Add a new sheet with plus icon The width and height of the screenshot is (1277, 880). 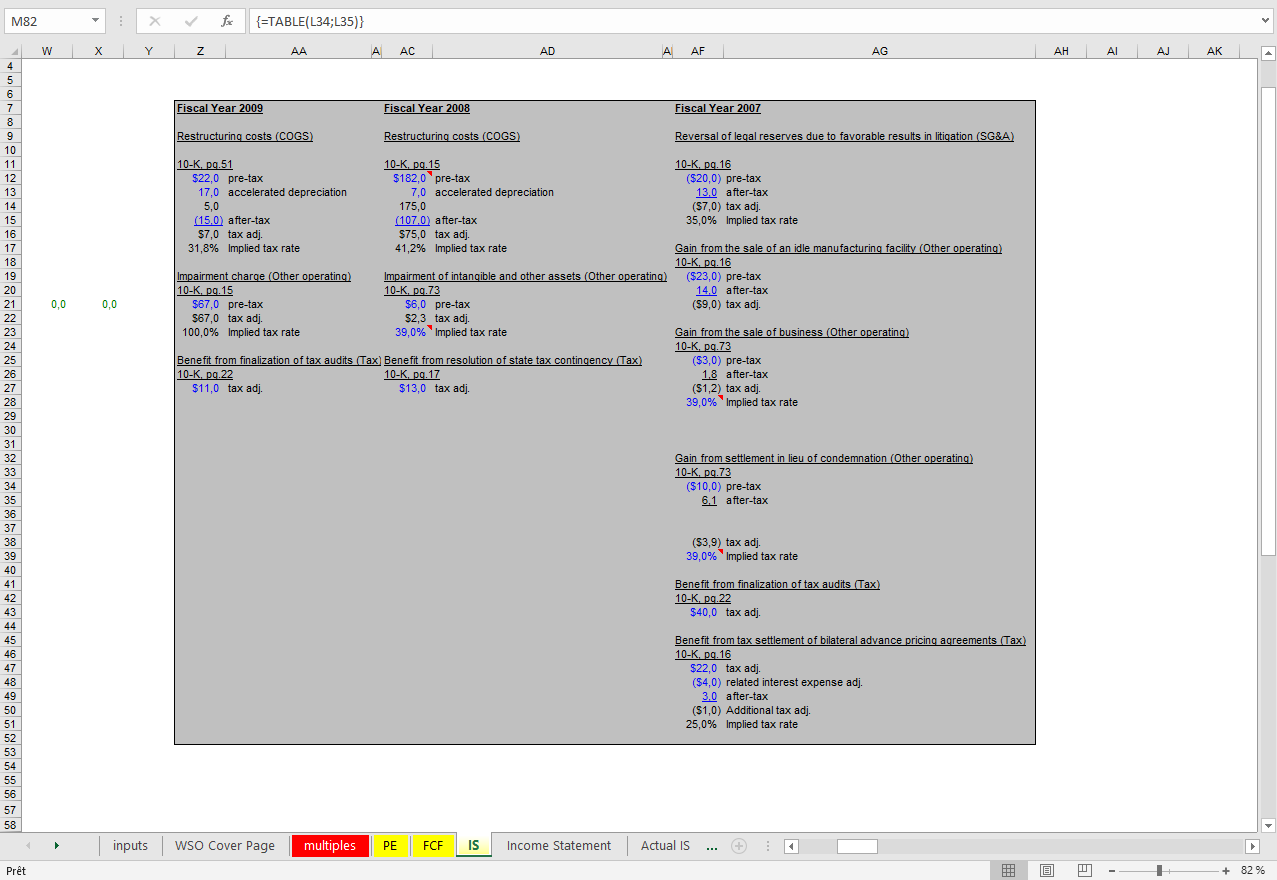(x=739, y=846)
